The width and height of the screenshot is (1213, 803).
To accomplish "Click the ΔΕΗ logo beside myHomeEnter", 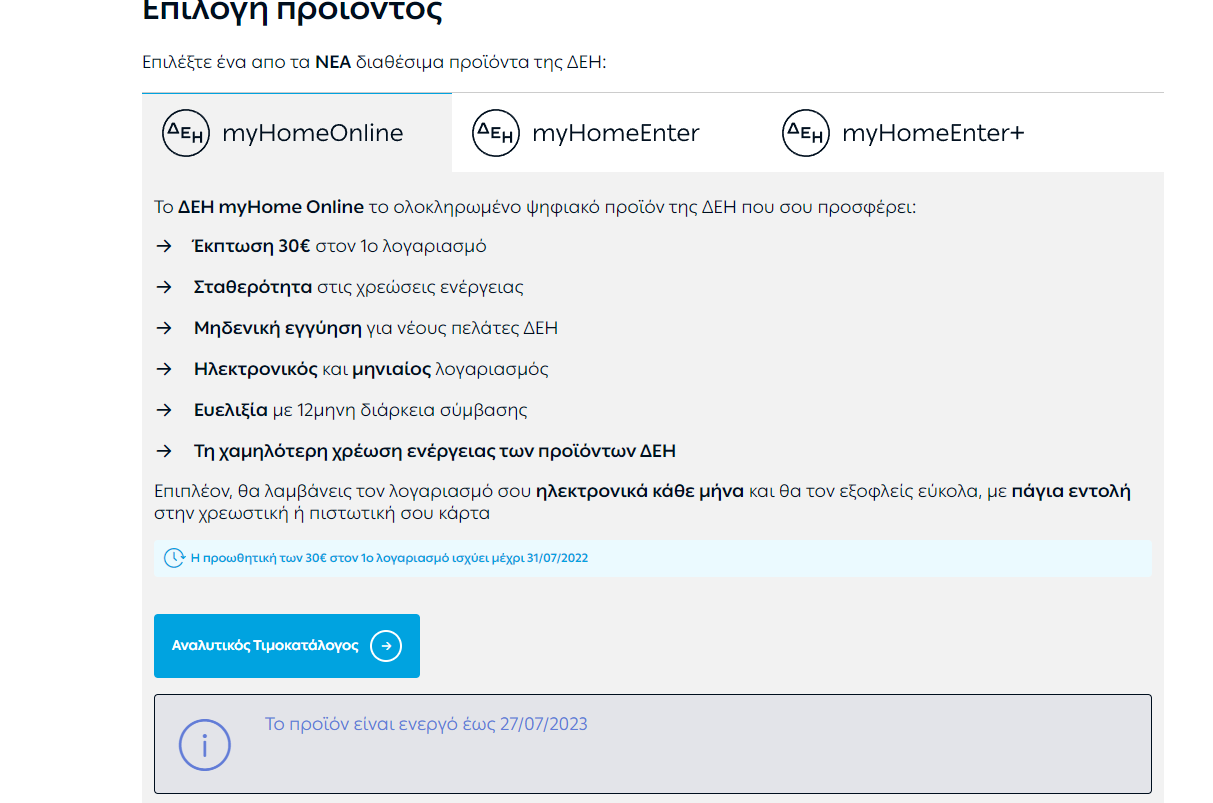I will tap(496, 133).
